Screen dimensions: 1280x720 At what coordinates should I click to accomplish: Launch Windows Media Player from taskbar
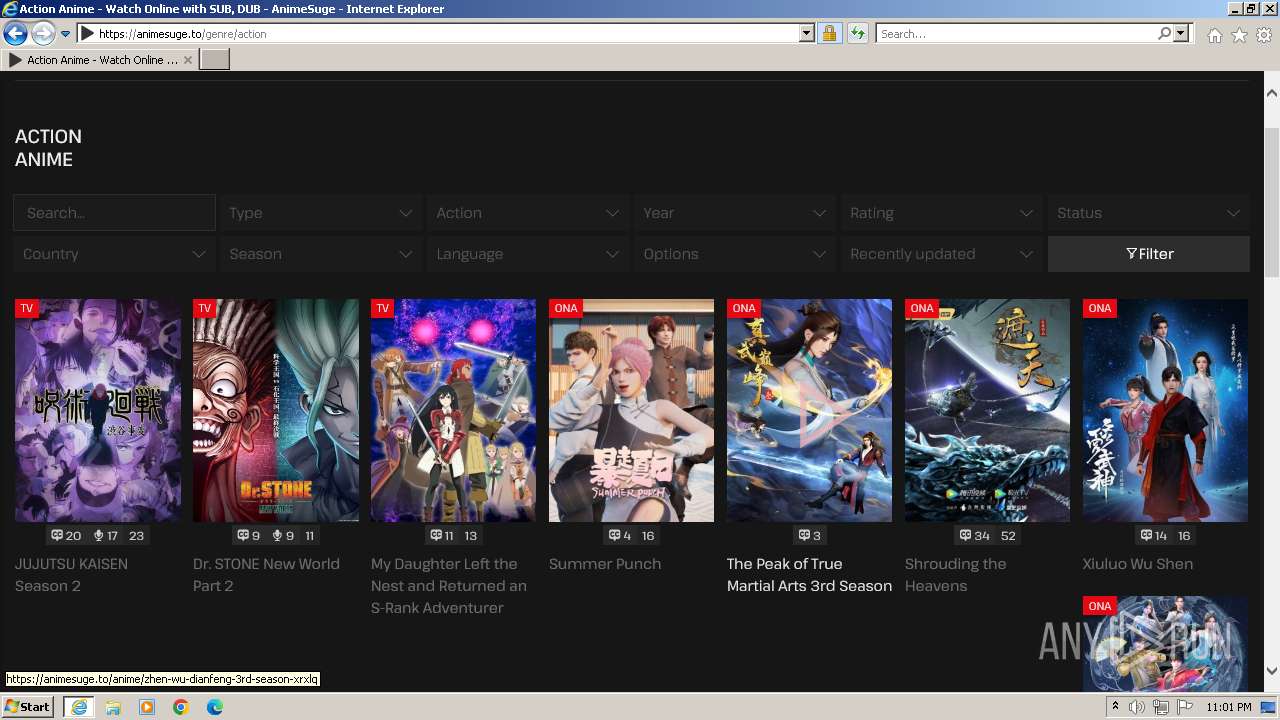(x=147, y=707)
